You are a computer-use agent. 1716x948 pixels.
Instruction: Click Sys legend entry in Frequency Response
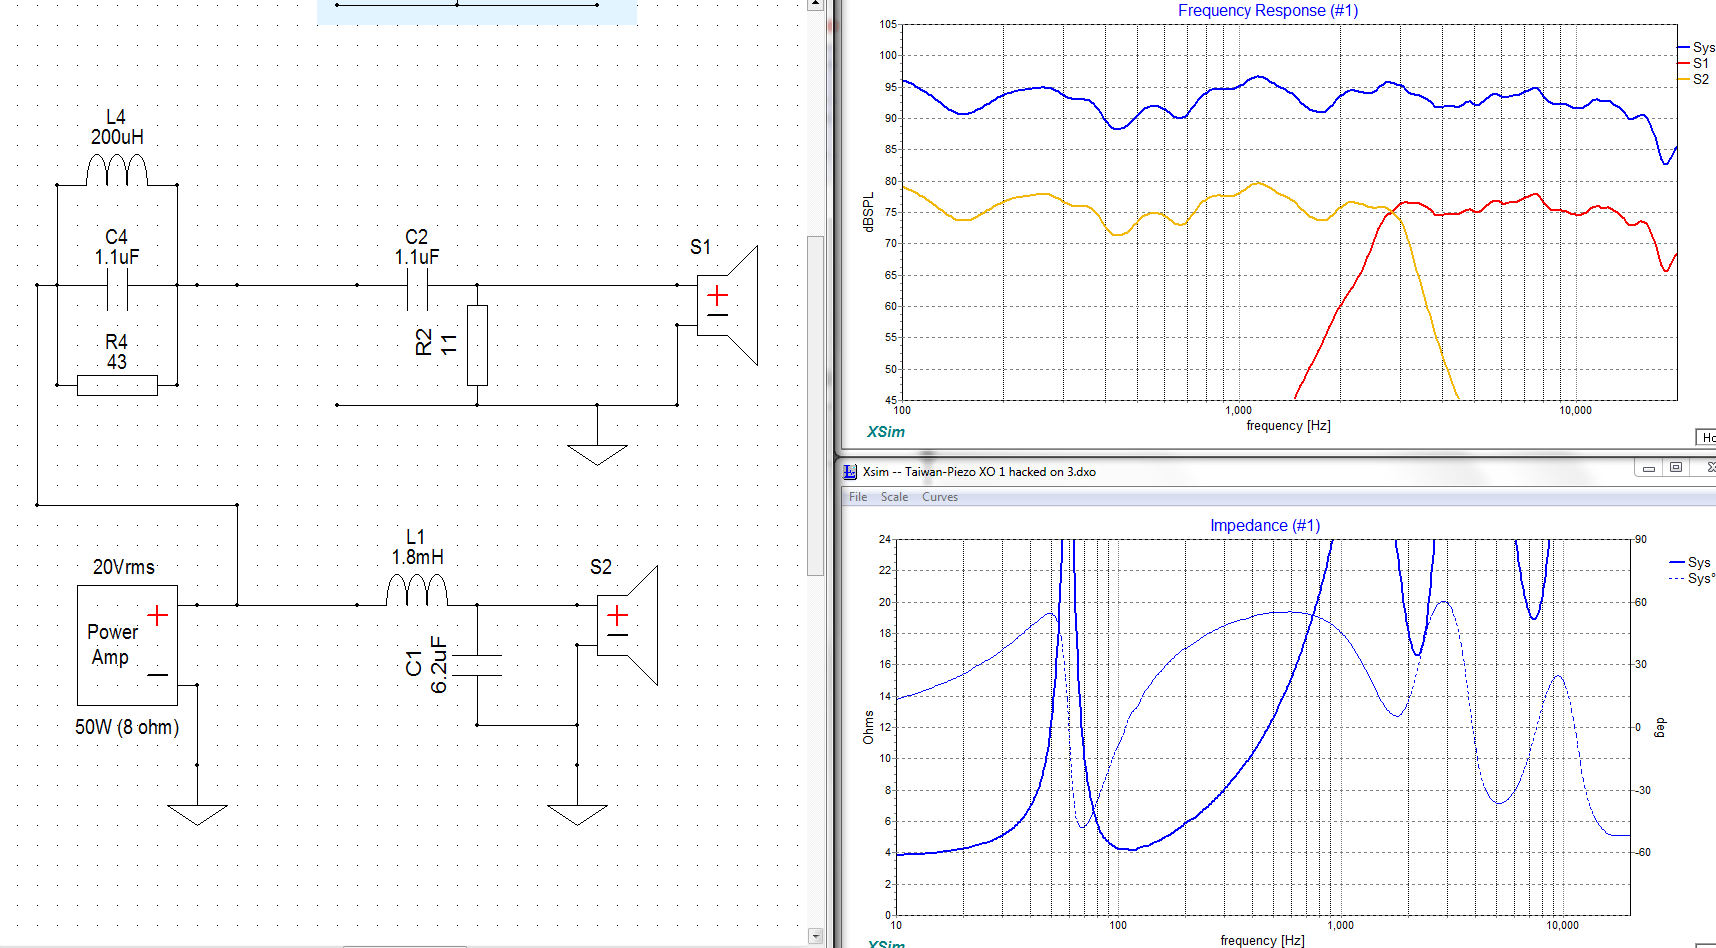click(1695, 47)
